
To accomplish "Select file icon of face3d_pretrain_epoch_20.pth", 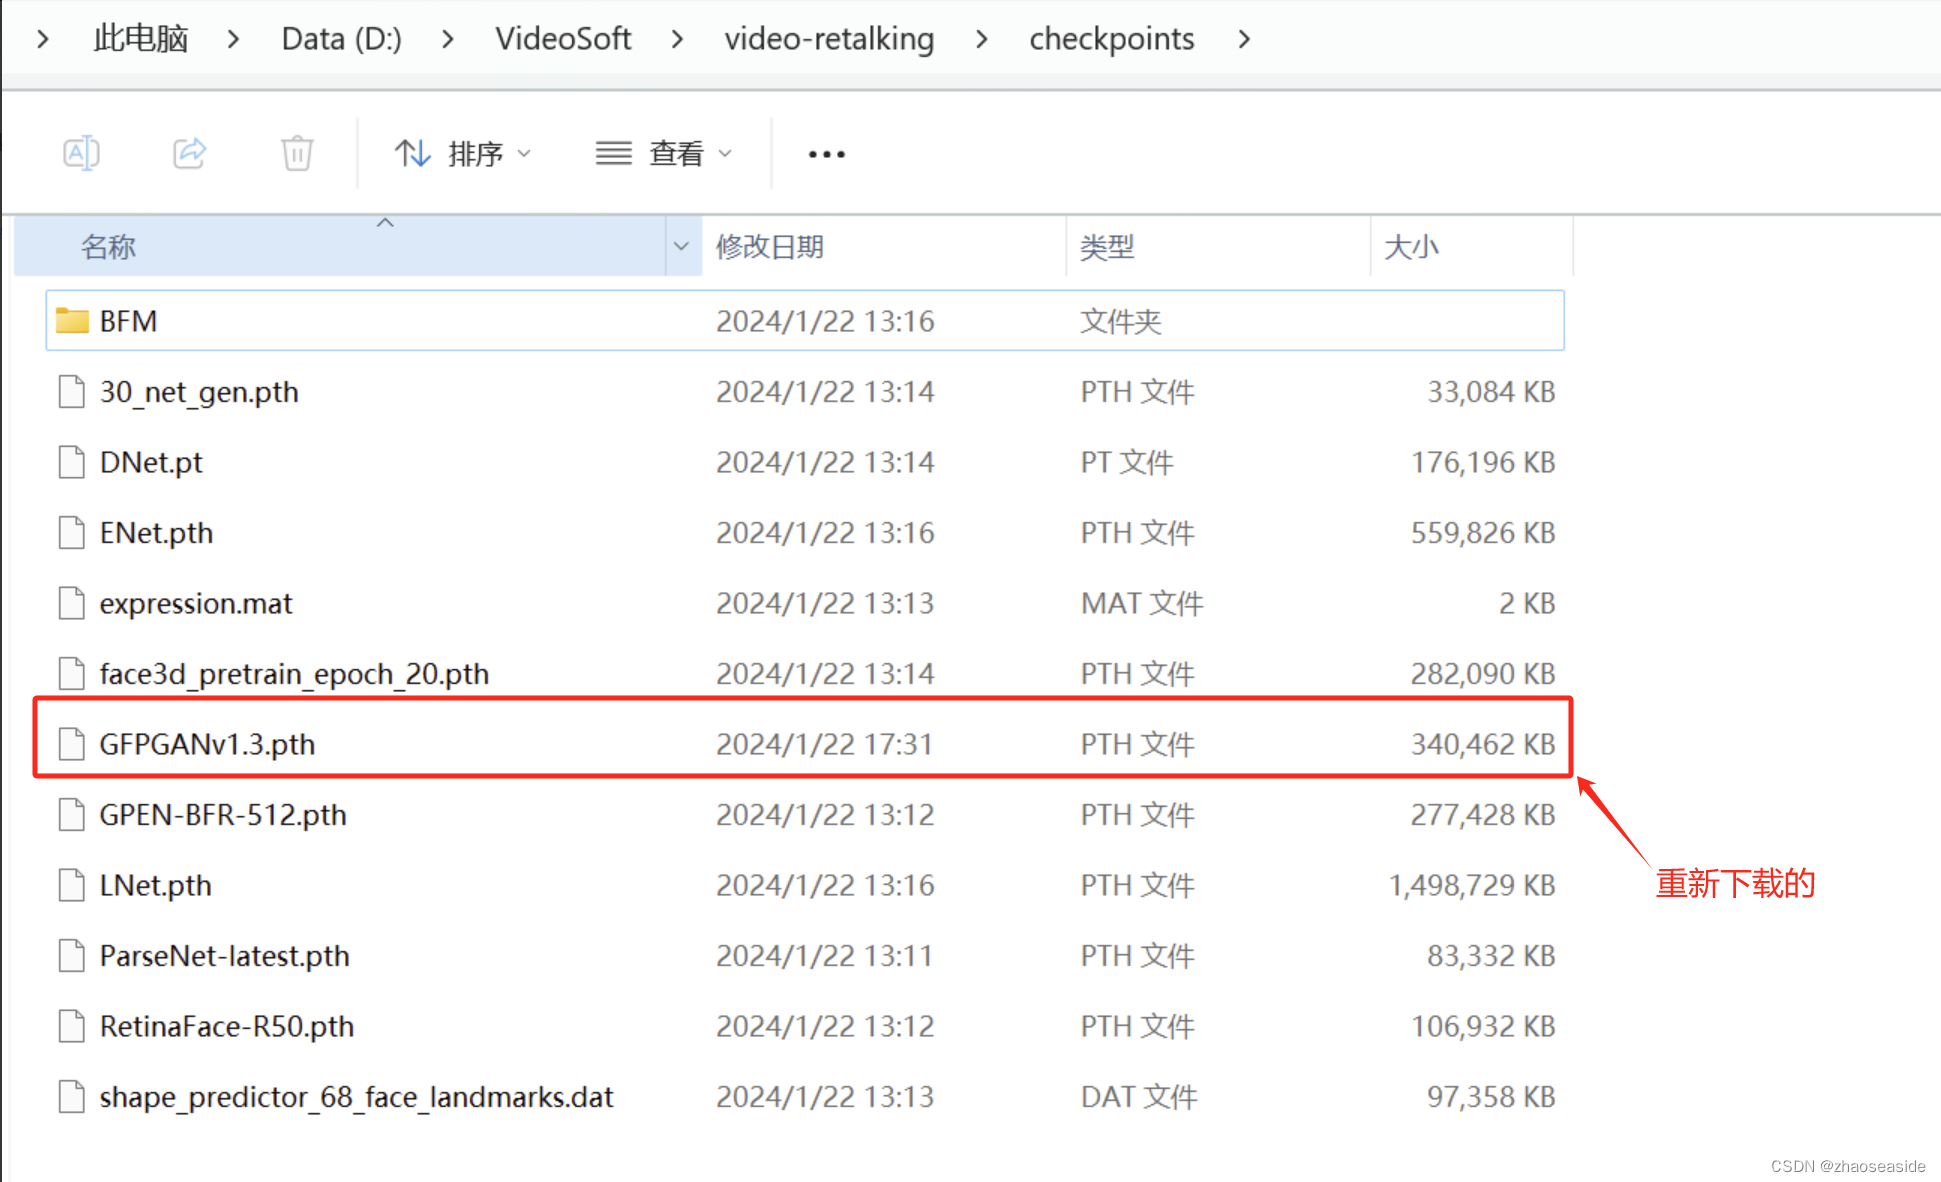I will [x=72, y=674].
